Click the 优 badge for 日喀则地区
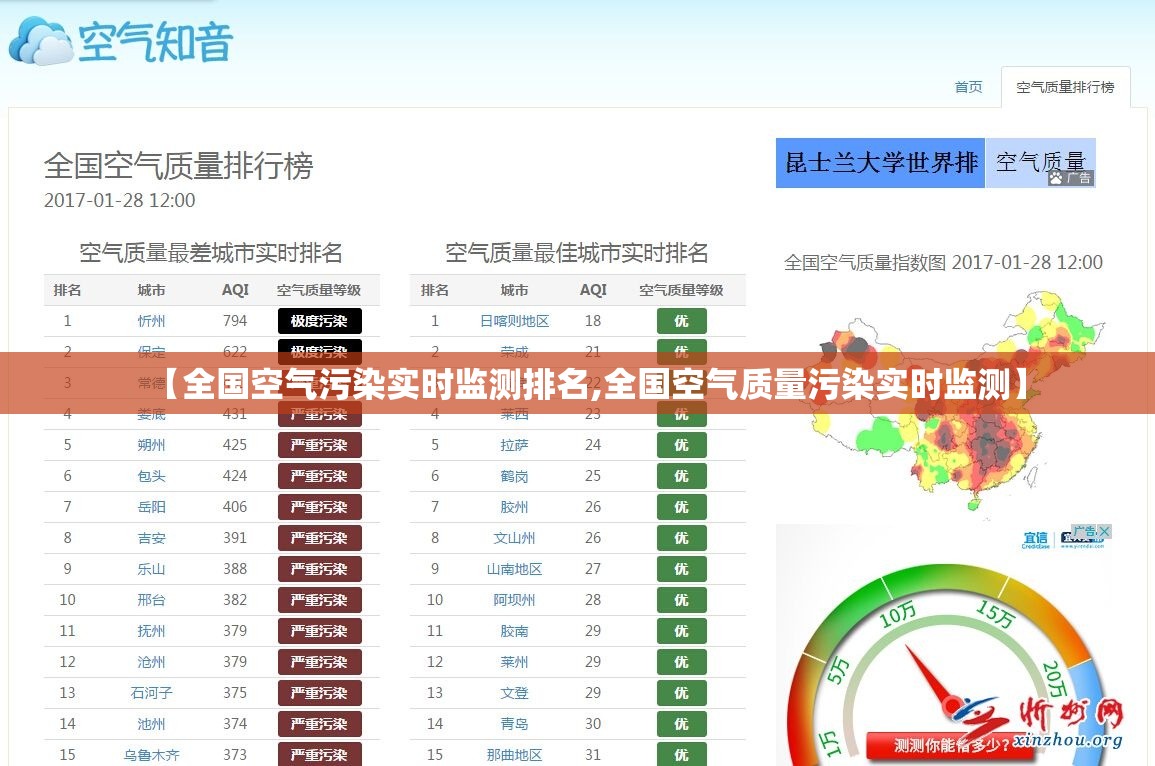 coord(681,321)
